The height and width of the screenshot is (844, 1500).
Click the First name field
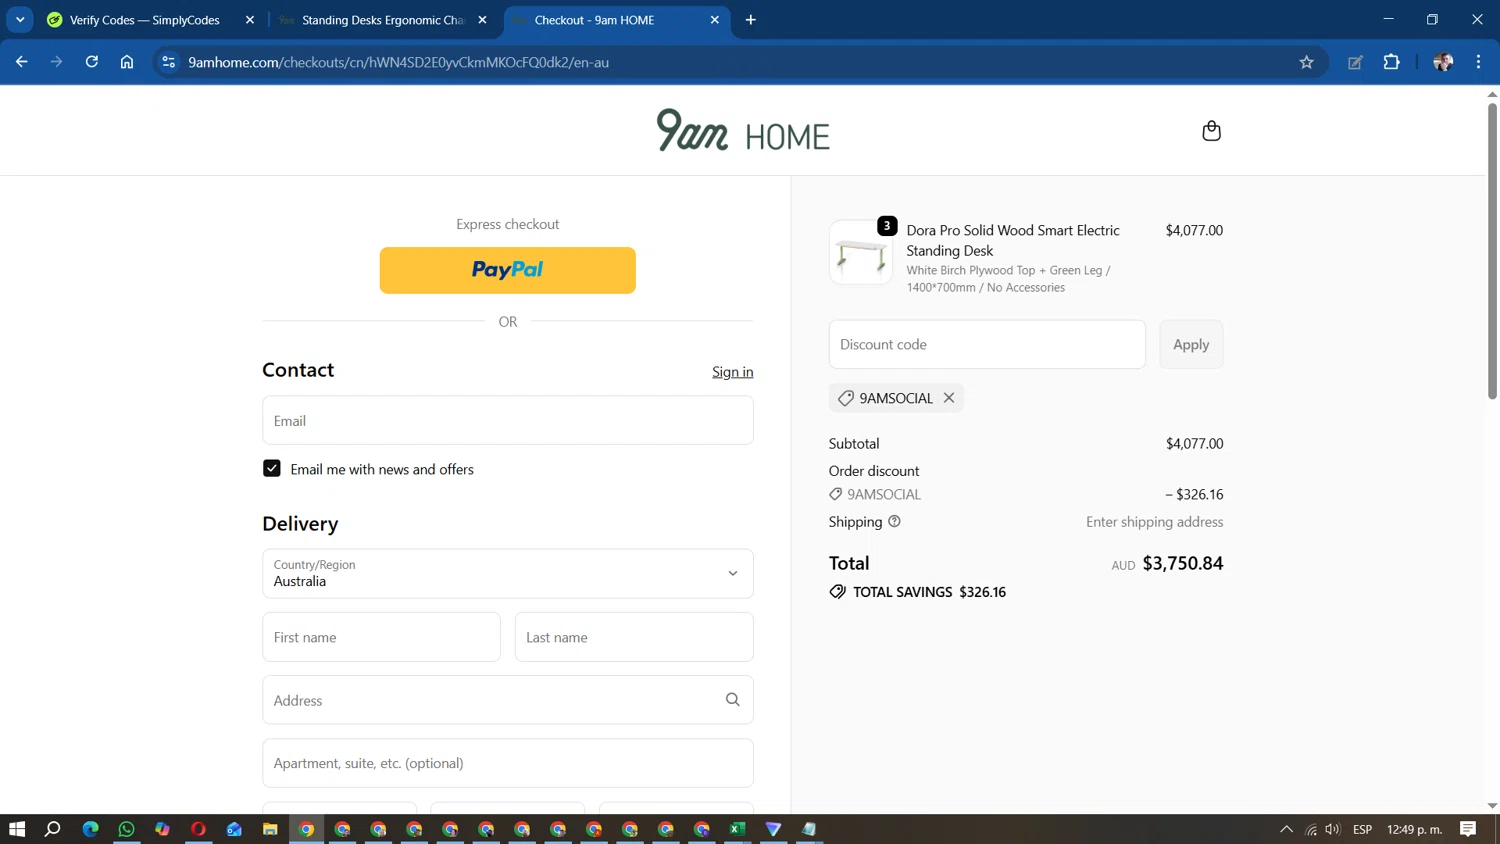click(381, 637)
